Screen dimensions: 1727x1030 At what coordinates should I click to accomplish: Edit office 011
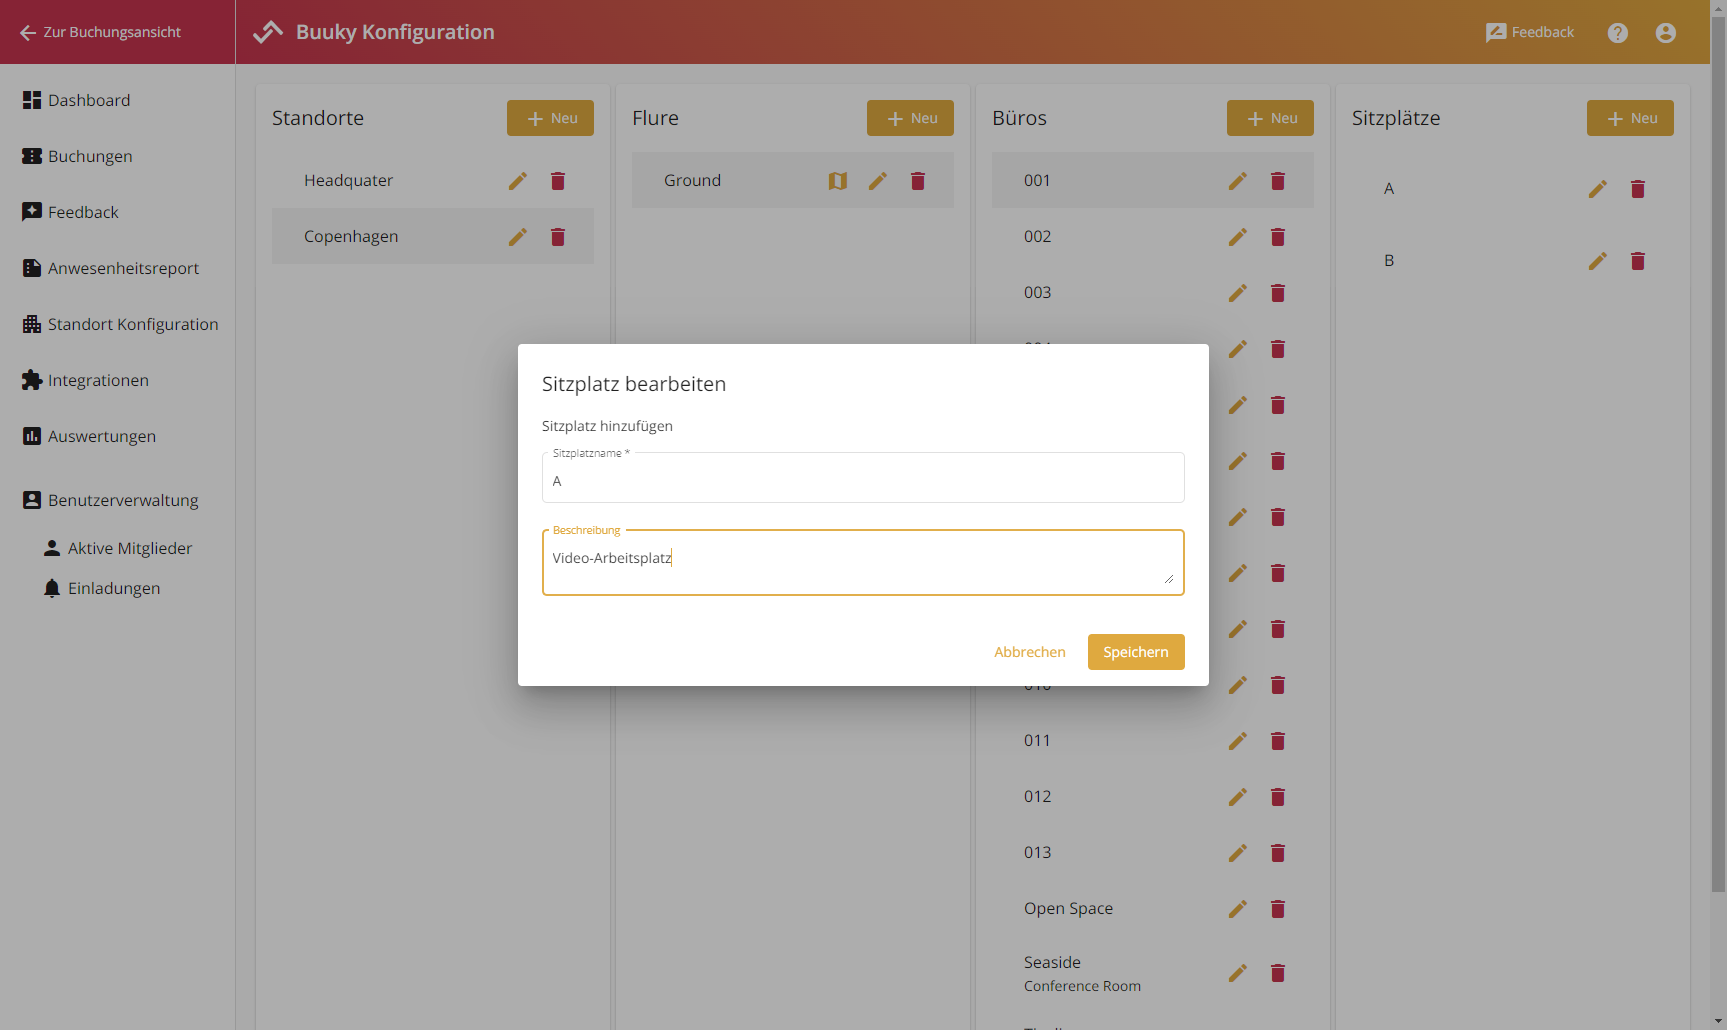pyautogui.click(x=1238, y=741)
